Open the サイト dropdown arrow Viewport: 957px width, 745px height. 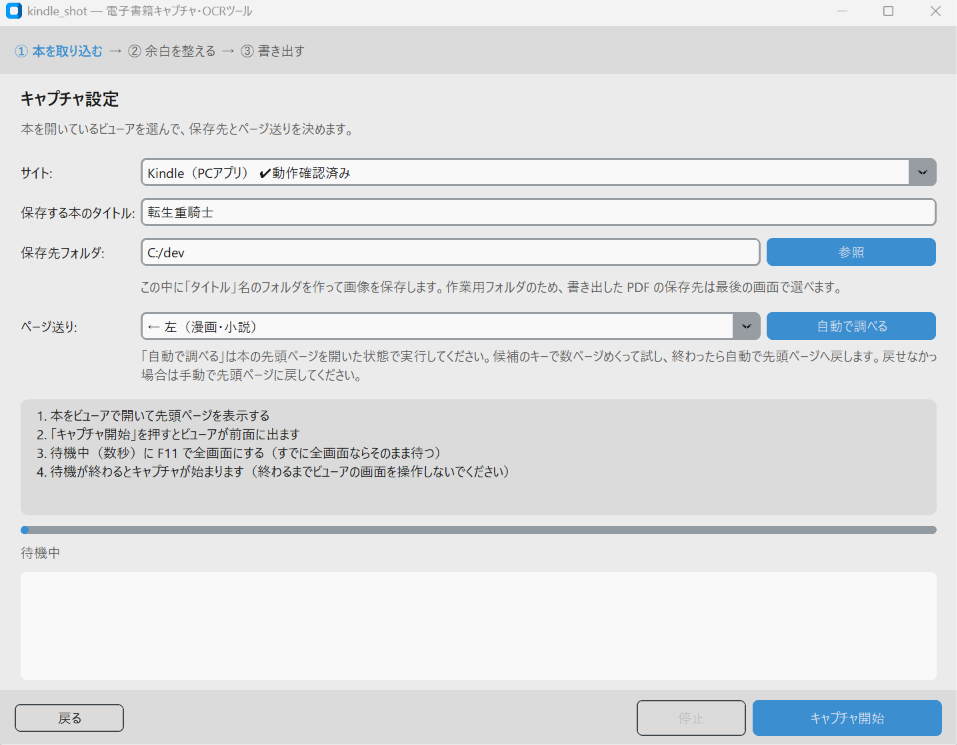pos(922,173)
